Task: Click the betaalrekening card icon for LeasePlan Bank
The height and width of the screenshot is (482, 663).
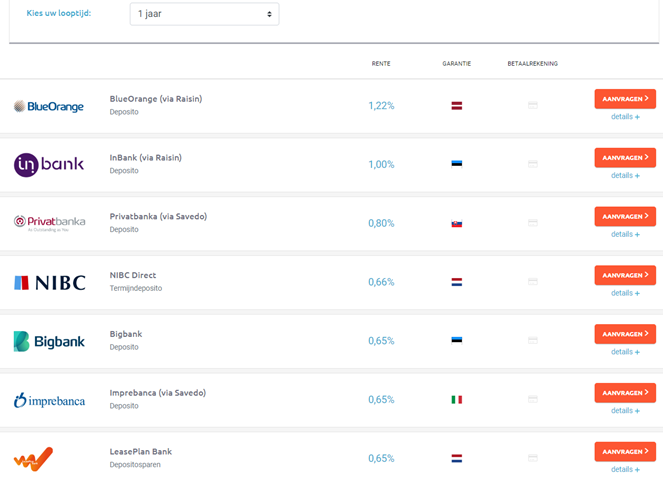Action: point(533,458)
